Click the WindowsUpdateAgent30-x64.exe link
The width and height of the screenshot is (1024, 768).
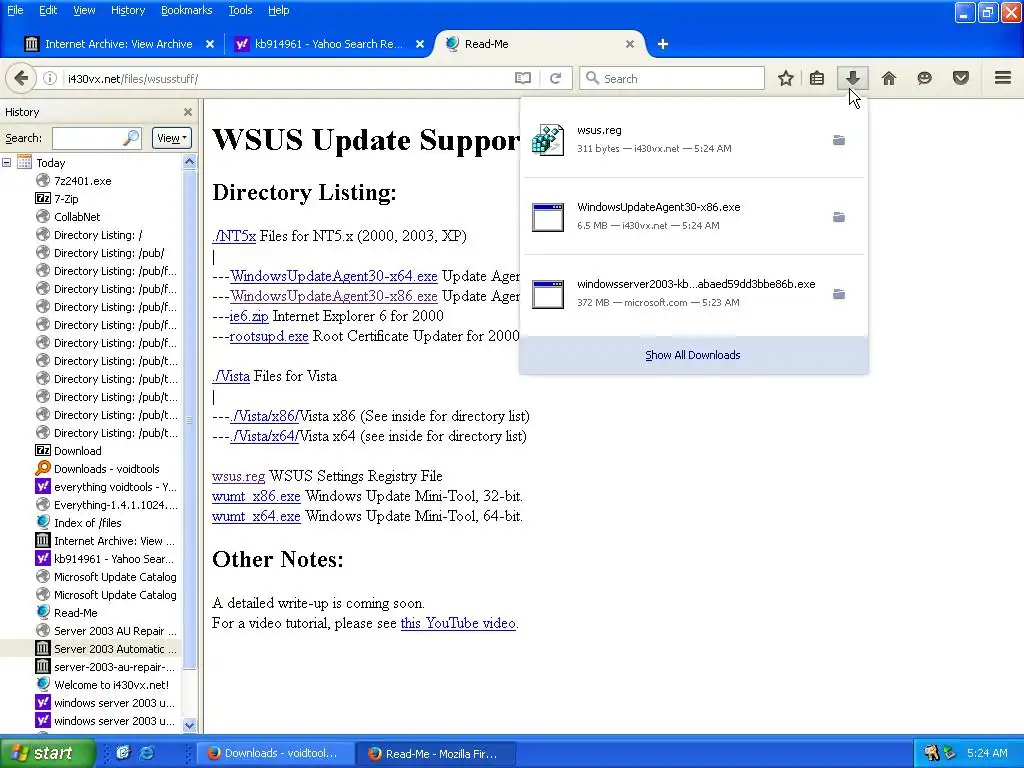(334, 276)
